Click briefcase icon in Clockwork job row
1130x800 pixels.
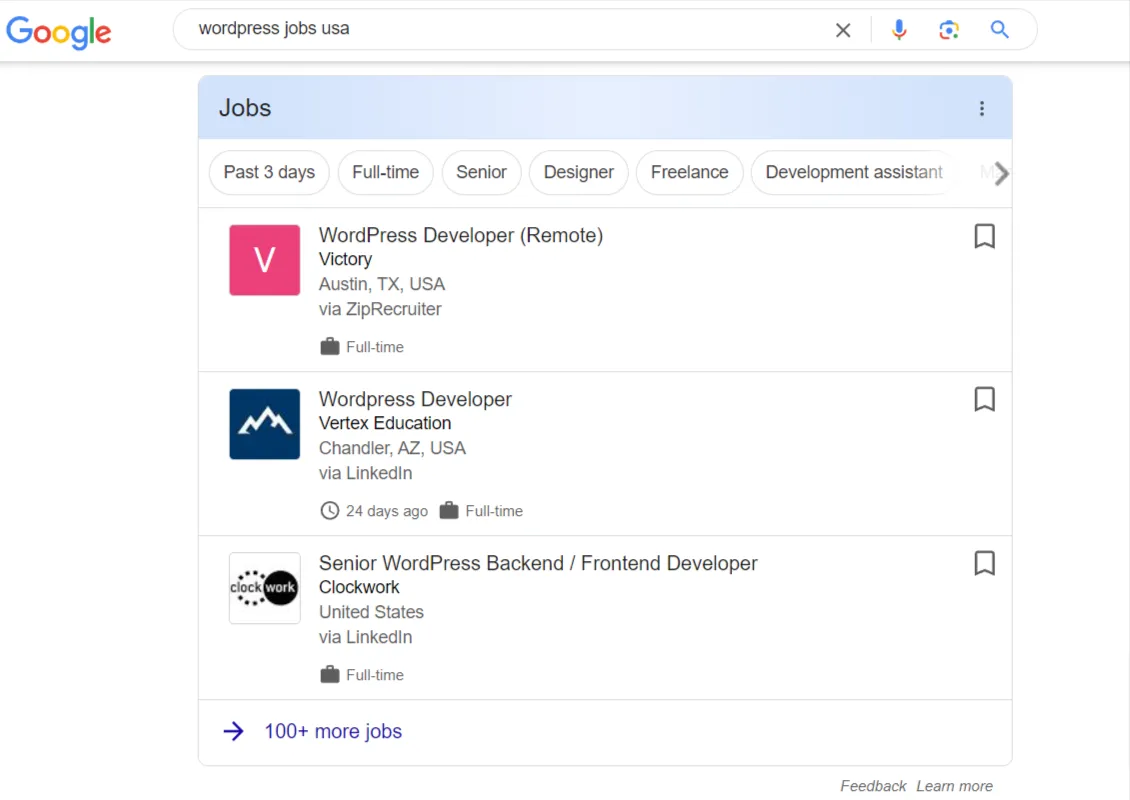(x=329, y=675)
